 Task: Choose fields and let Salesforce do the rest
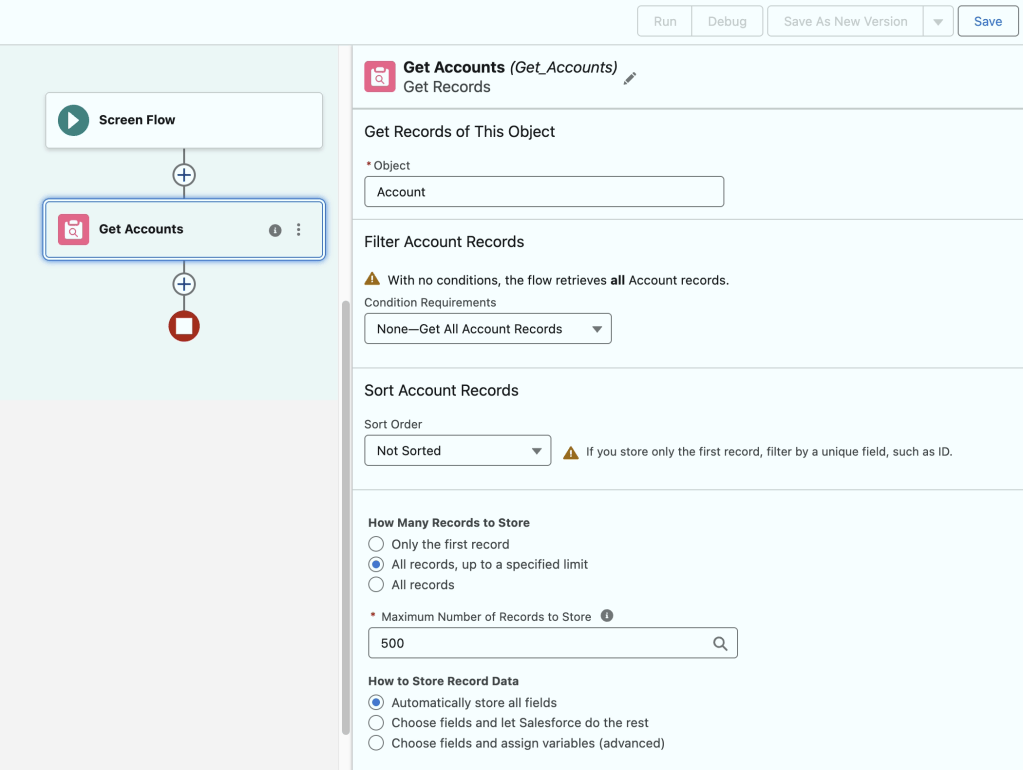(x=376, y=723)
